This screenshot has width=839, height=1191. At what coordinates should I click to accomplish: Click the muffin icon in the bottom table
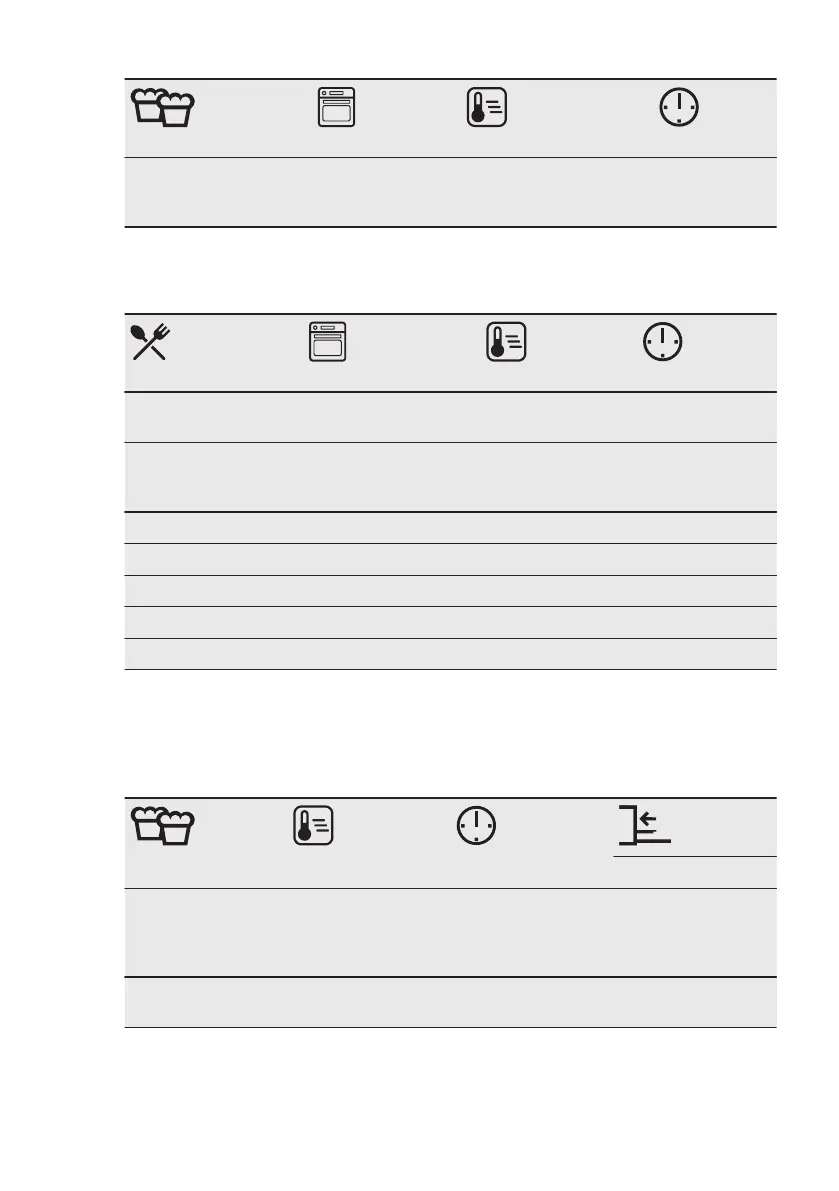pyautogui.click(x=162, y=826)
